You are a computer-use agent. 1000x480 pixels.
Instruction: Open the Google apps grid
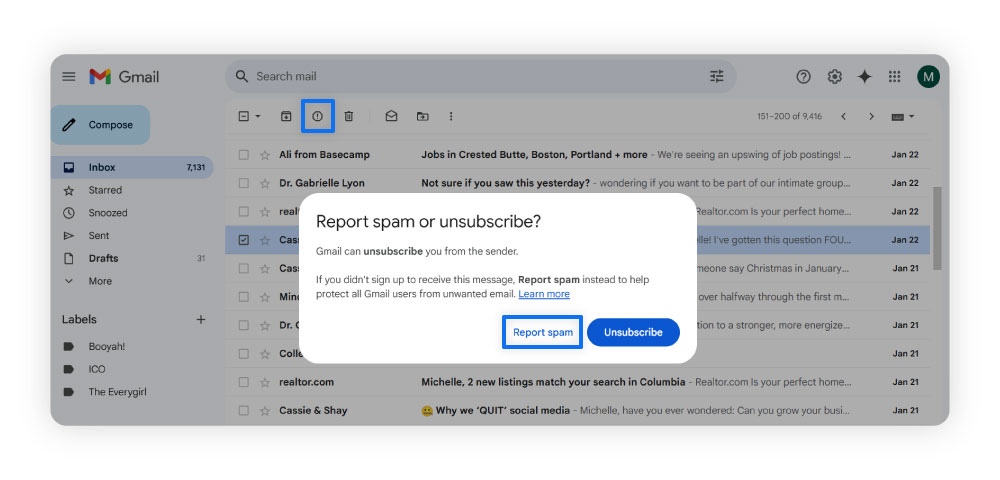coord(894,77)
